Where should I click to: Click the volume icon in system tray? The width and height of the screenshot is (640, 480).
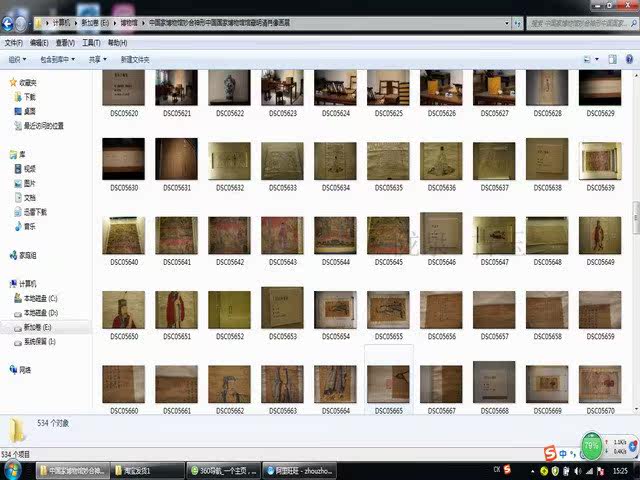pyautogui.click(x=578, y=471)
